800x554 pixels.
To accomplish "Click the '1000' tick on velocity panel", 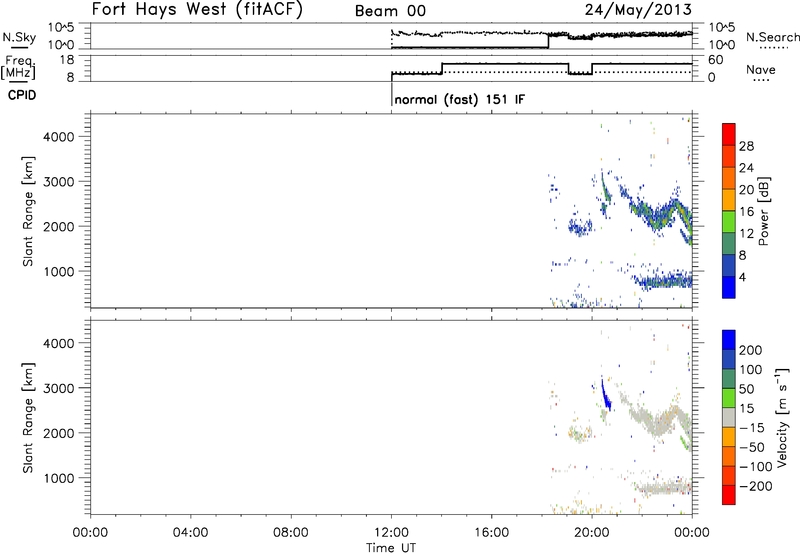I will point(58,479).
